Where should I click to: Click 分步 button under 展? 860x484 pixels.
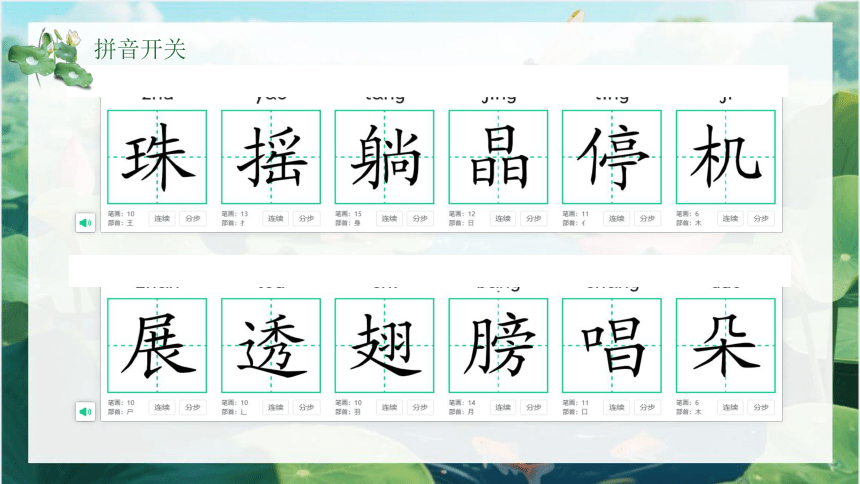(x=193, y=407)
